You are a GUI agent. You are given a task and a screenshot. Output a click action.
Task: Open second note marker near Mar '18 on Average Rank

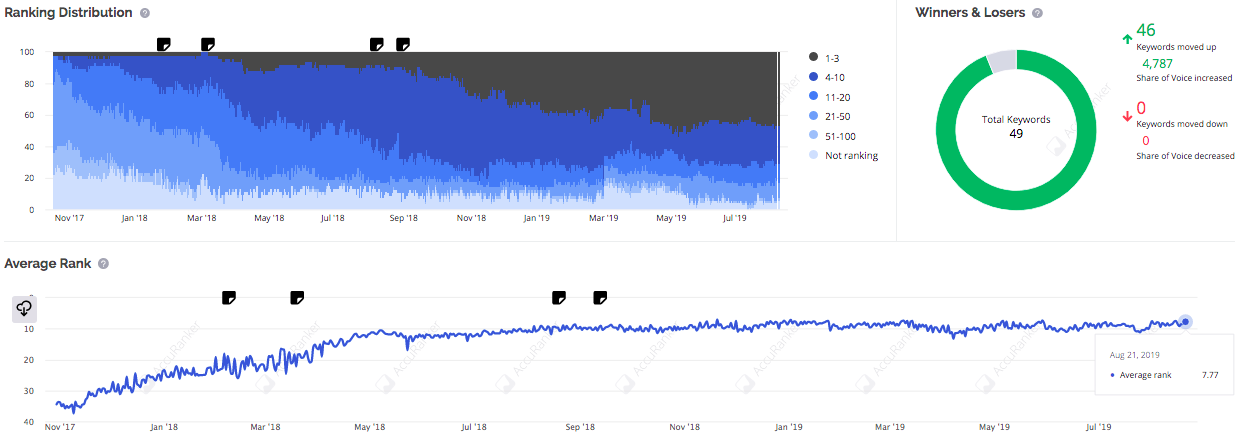[297, 298]
